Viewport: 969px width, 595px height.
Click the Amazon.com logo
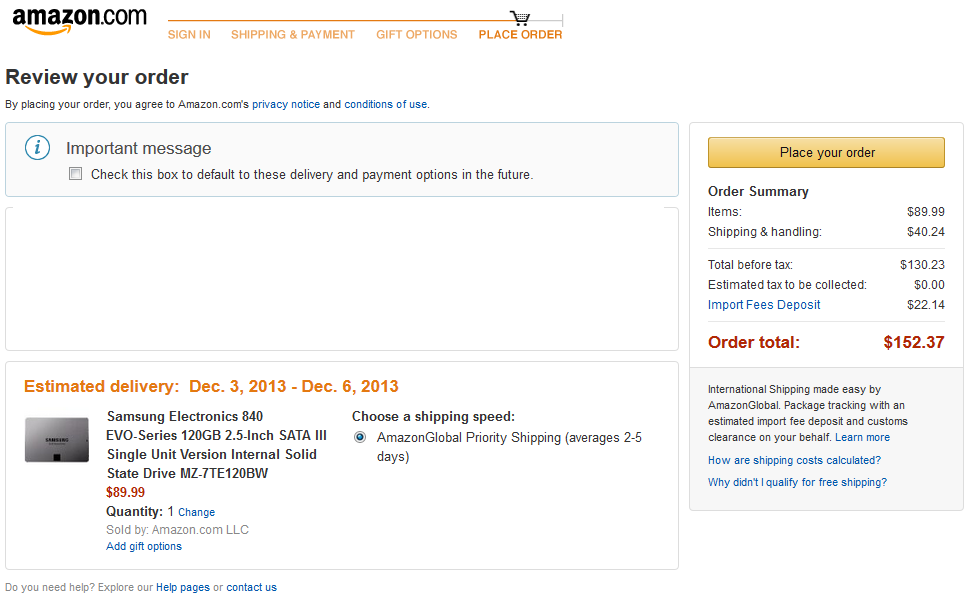click(x=79, y=20)
